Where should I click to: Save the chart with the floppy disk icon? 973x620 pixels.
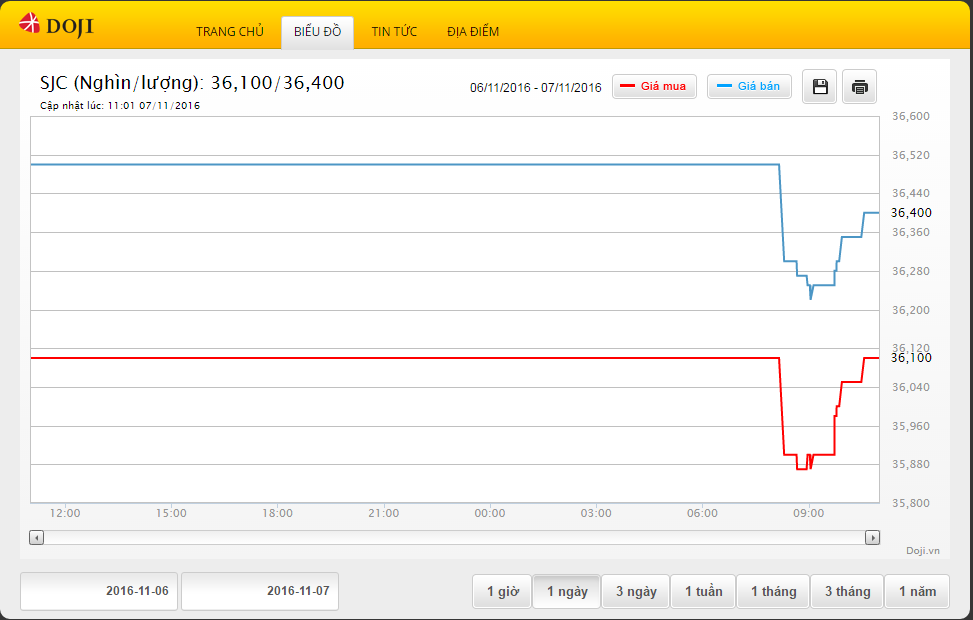pyautogui.click(x=820, y=86)
